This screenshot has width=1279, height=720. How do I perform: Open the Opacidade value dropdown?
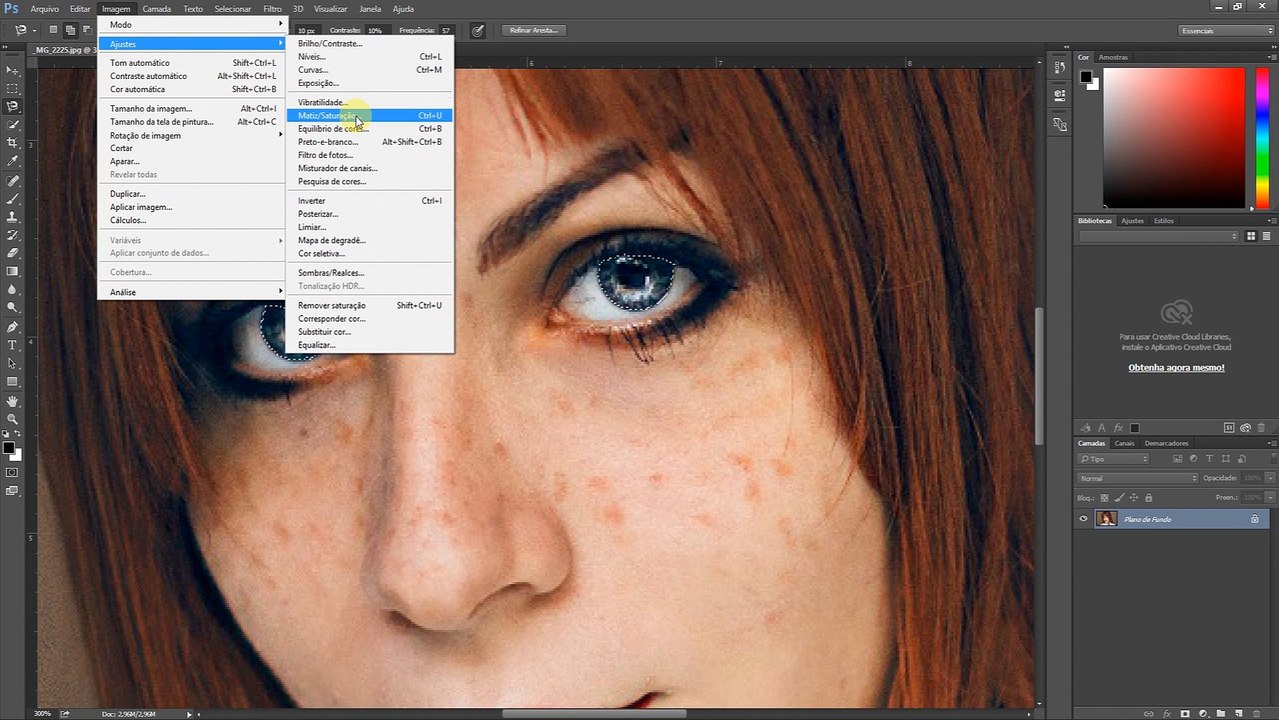click(1270, 478)
